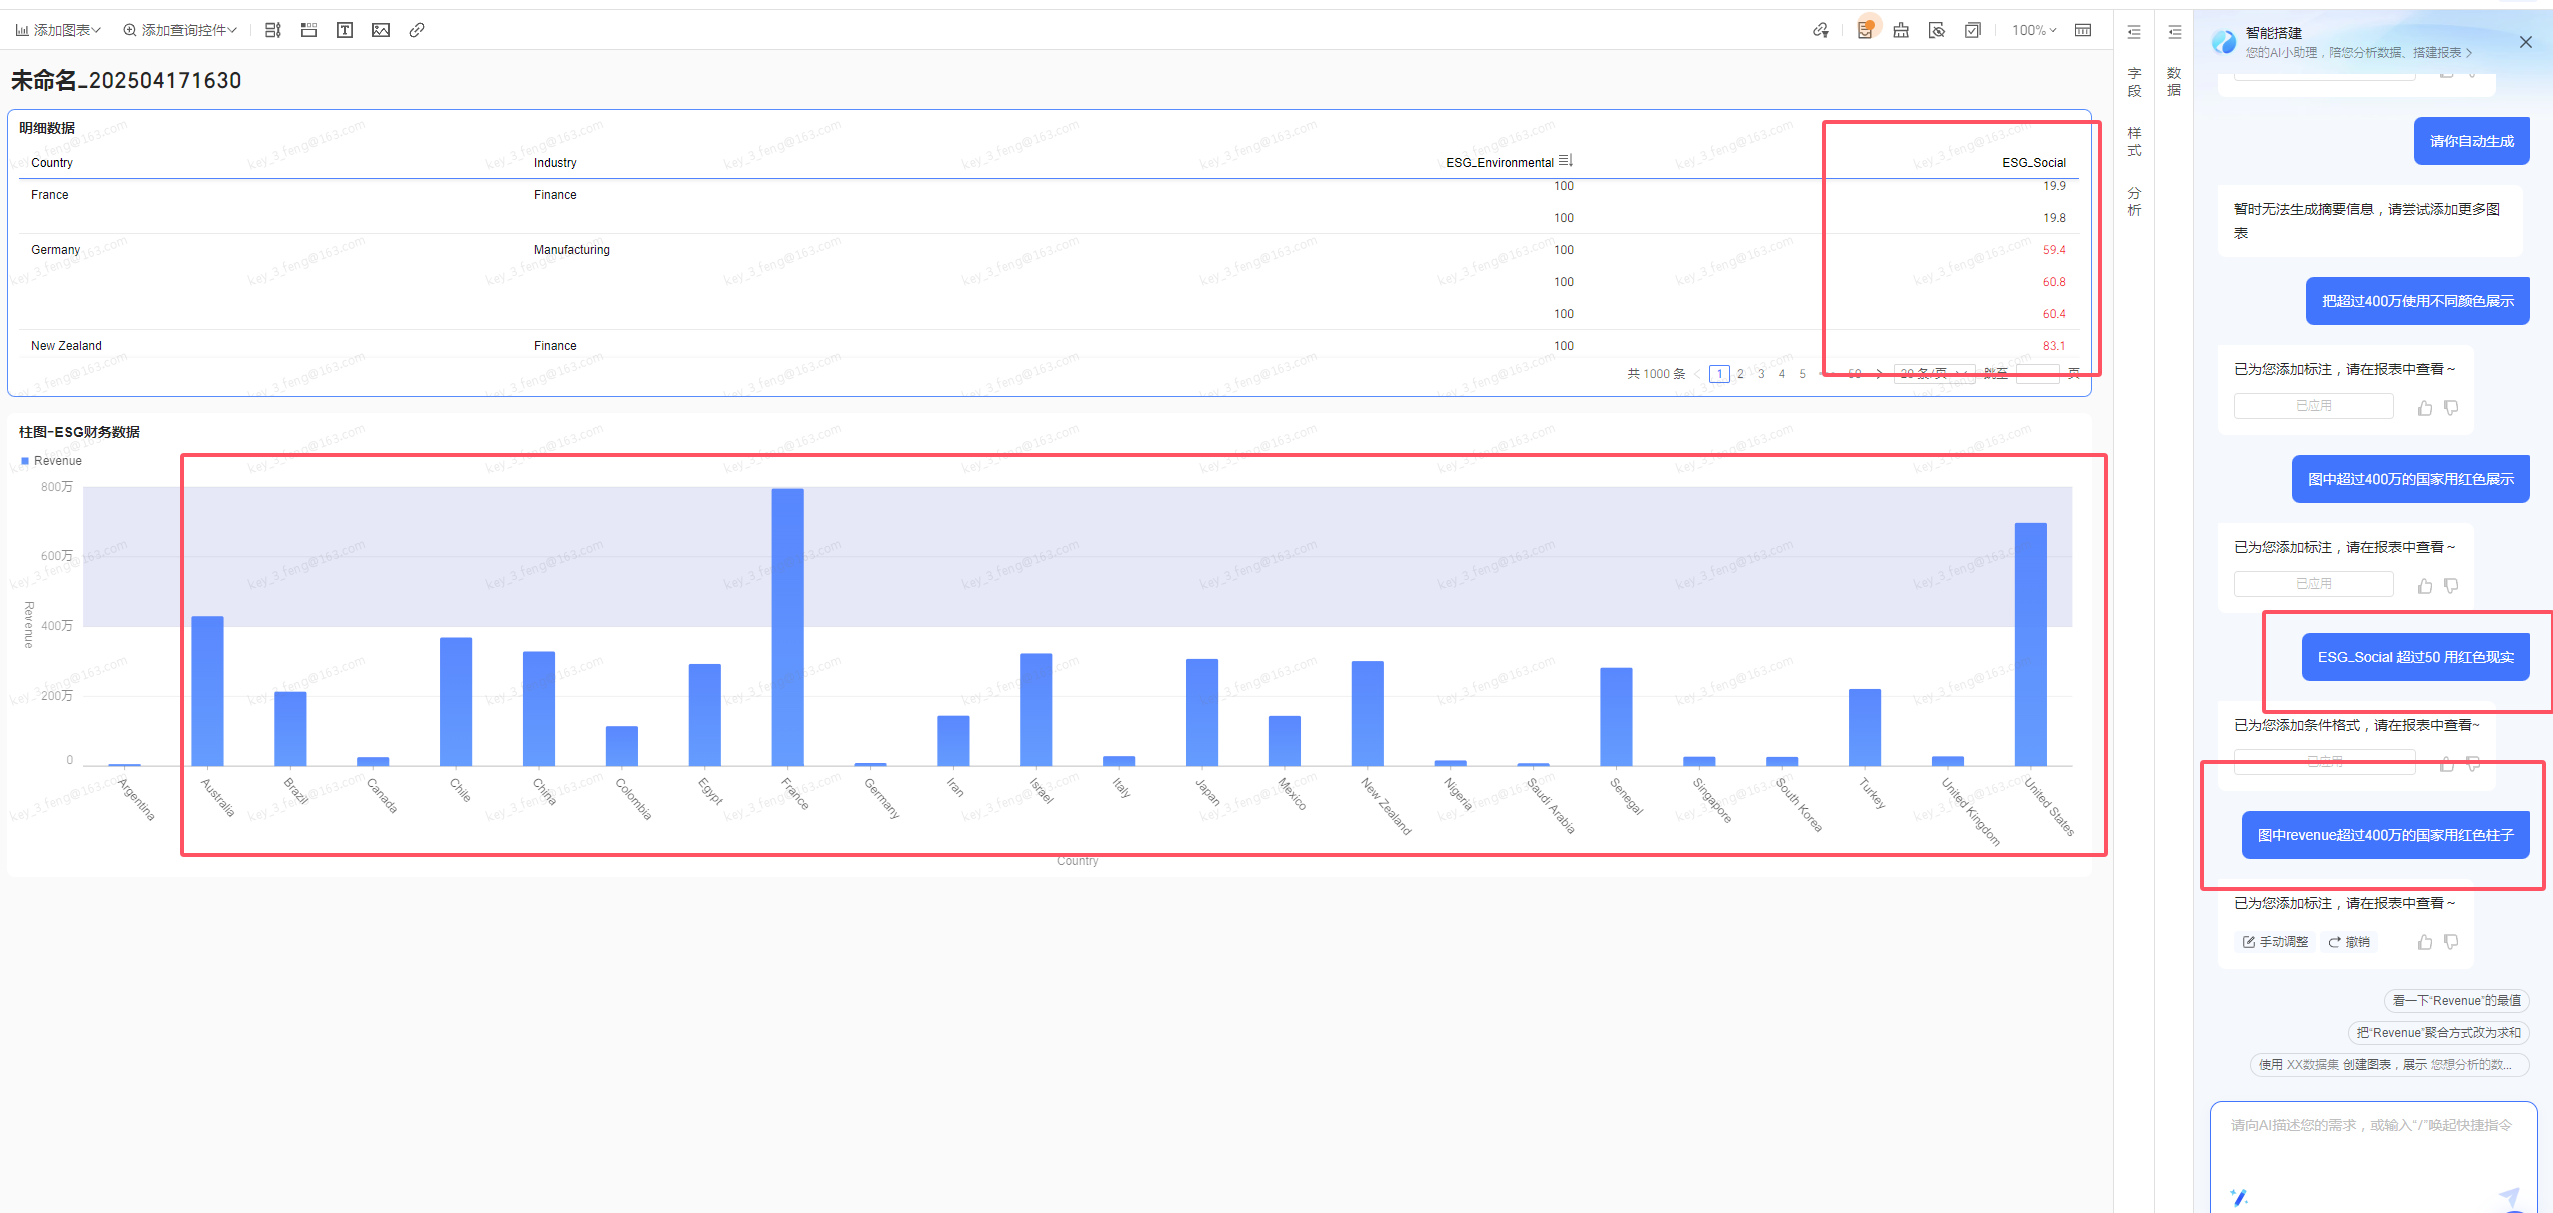
Task: Click the thumbs-down icon under last reply
Action: click(2451, 942)
